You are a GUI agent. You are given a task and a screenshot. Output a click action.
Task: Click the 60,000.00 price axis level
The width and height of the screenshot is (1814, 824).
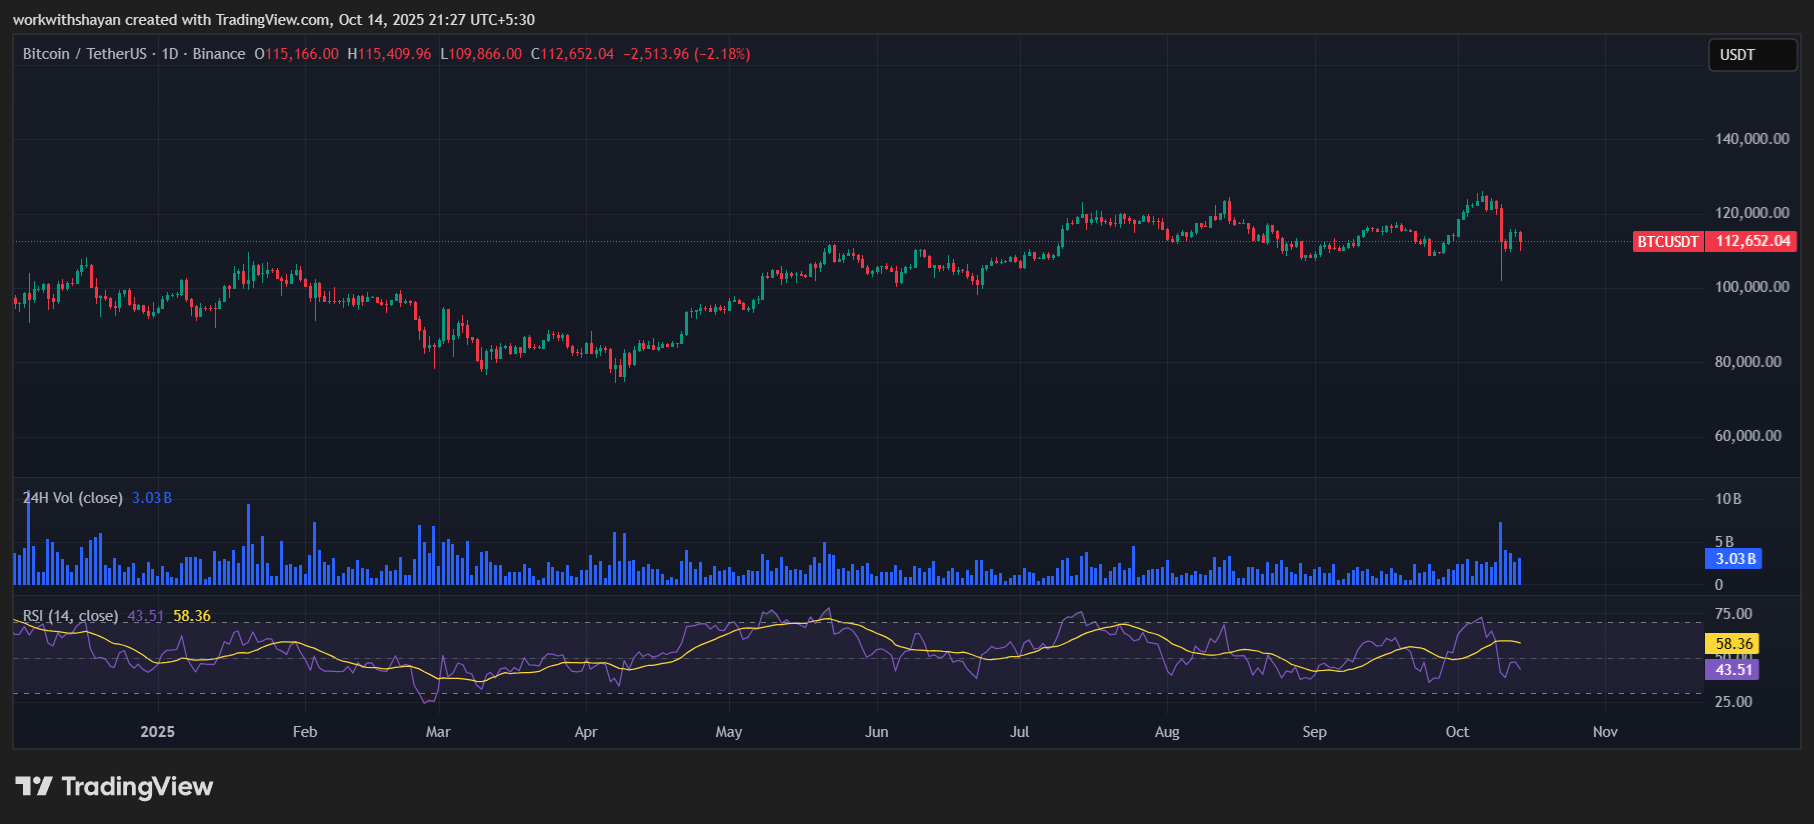click(1748, 436)
